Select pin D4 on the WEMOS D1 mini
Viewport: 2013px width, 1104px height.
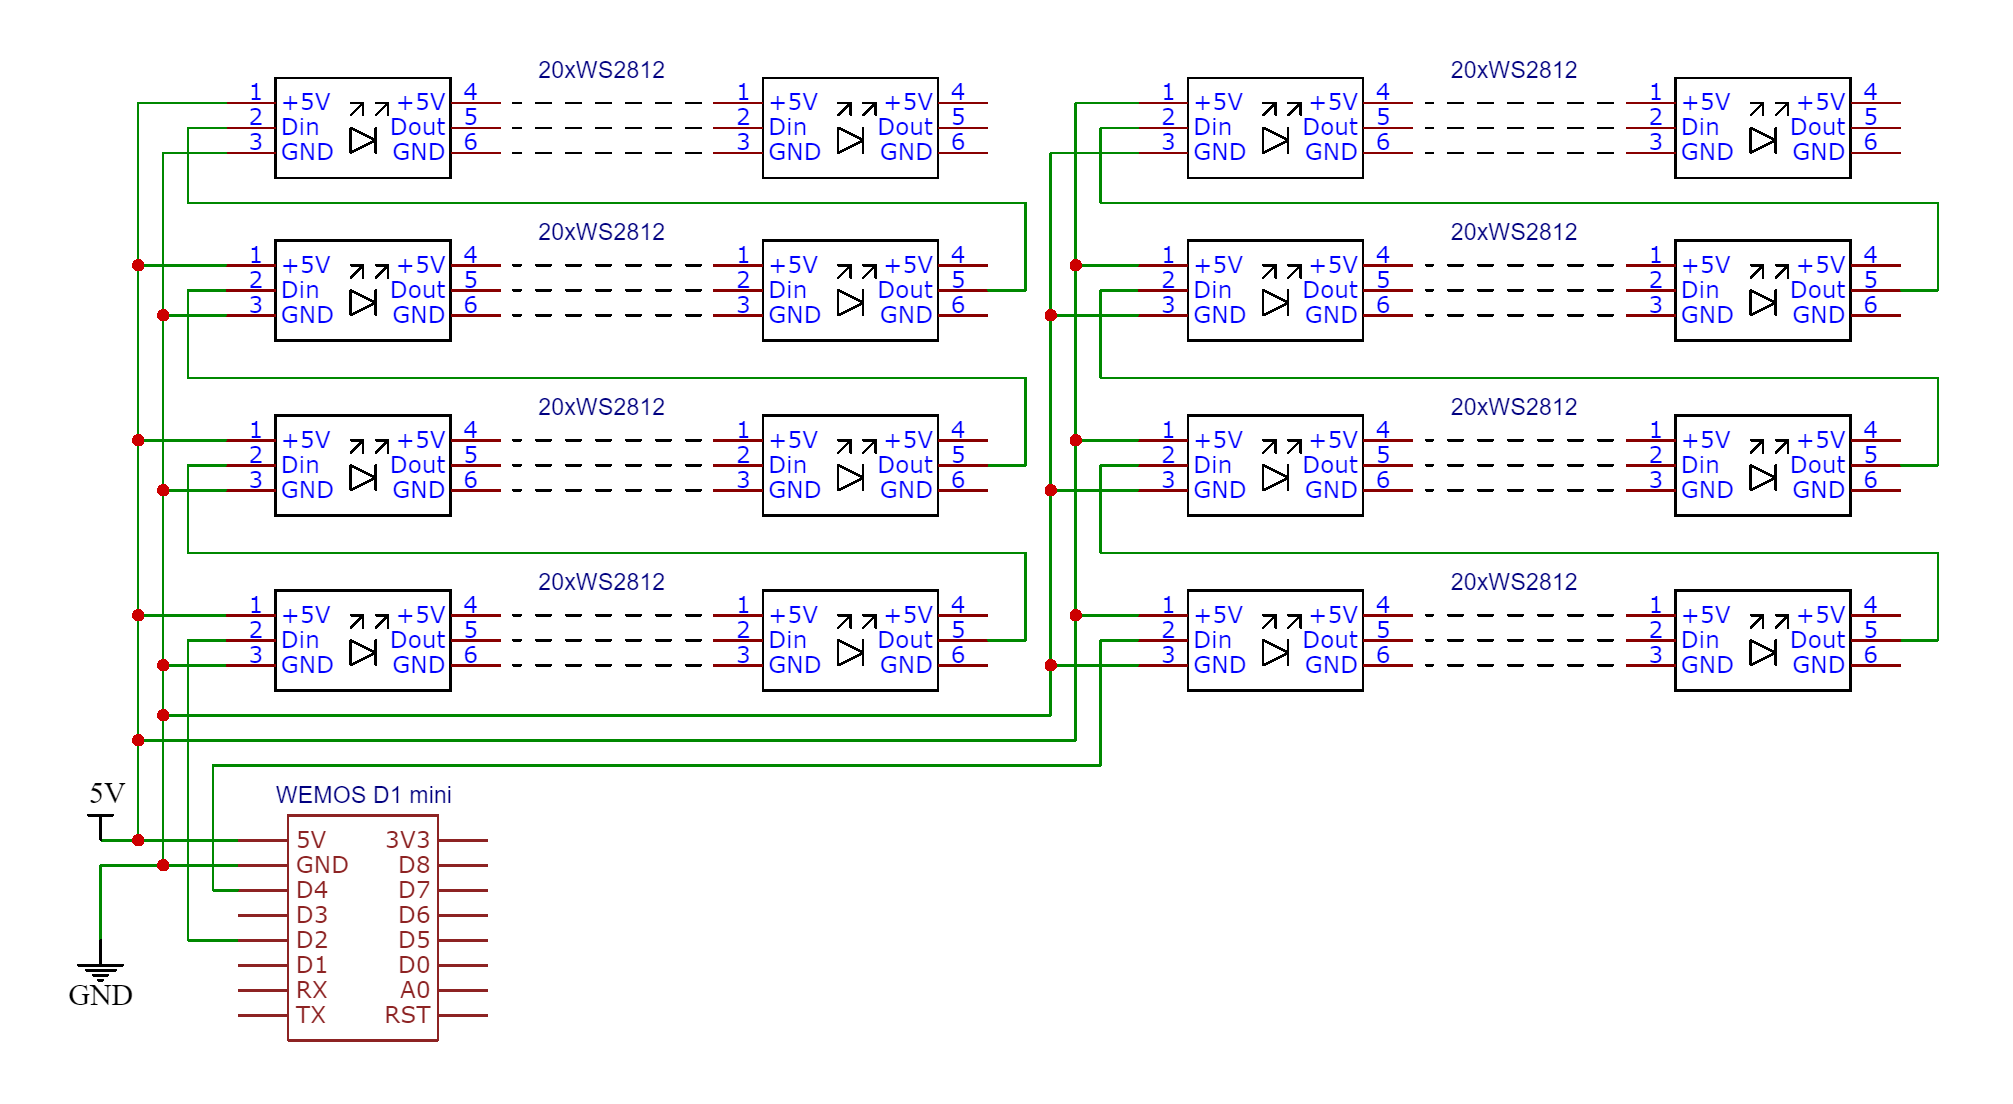click(x=311, y=888)
